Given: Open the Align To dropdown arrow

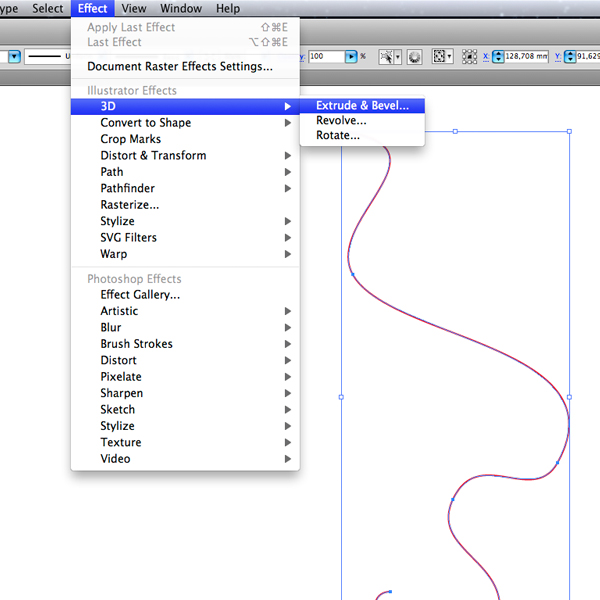Looking at the screenshot, I should pos(450,57).
